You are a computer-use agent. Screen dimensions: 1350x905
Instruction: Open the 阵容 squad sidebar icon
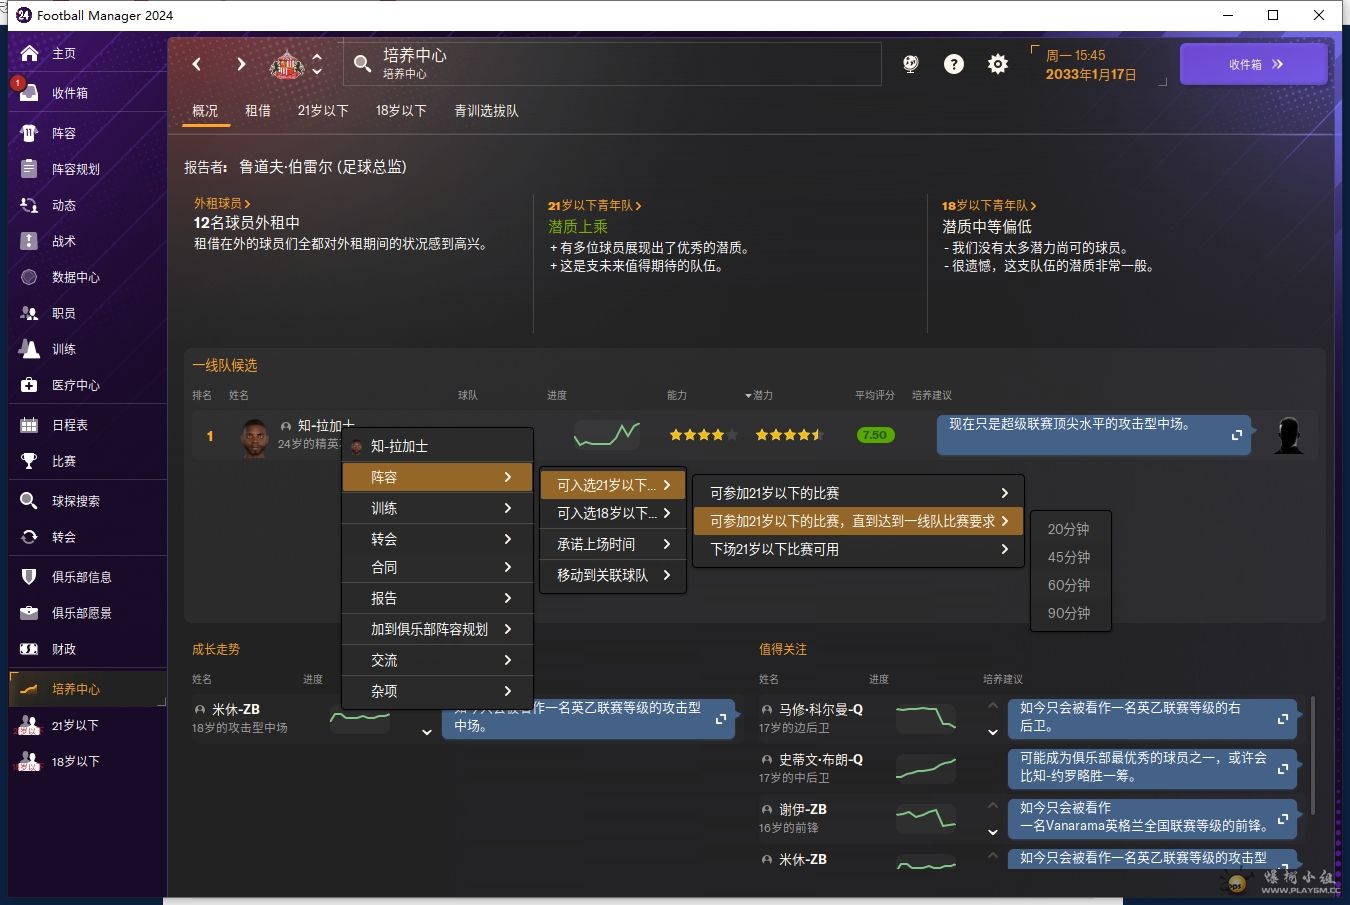click(29, 133)
